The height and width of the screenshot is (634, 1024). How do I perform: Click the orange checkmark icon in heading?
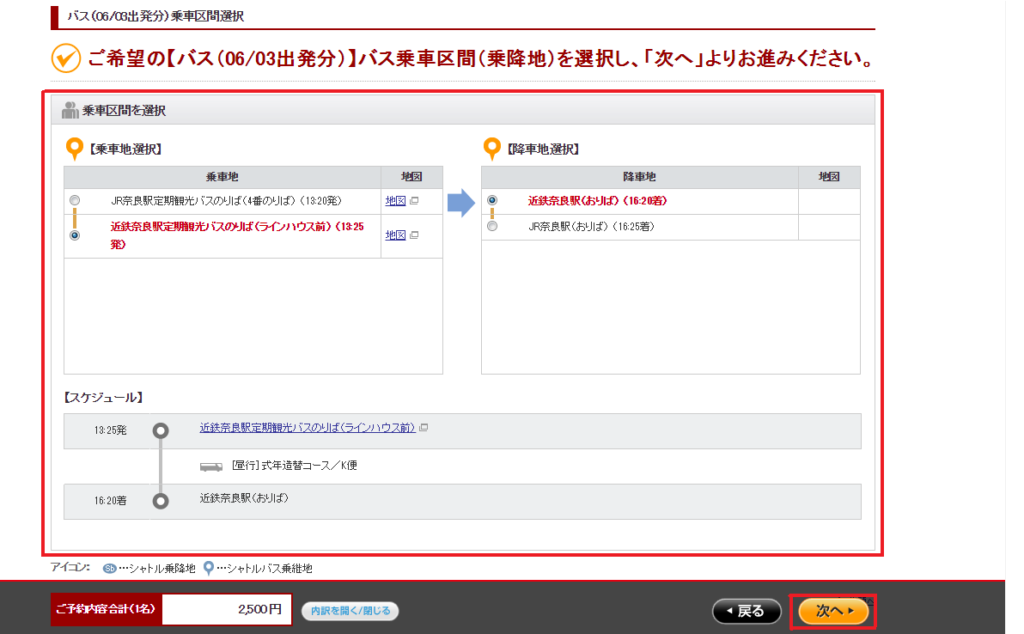tap(66, 58)
